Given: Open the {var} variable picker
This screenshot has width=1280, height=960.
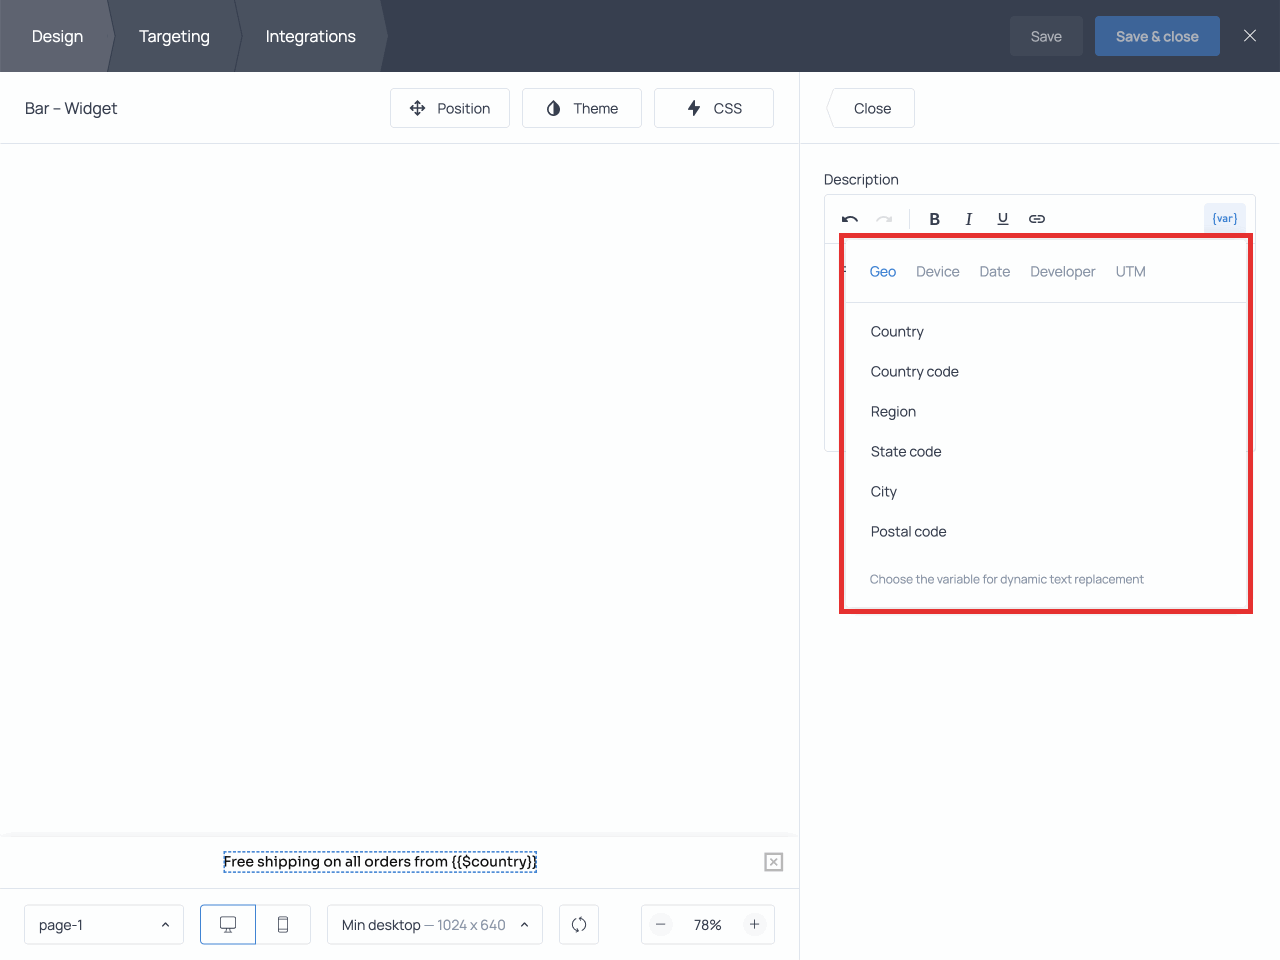Looking at the screenshot, I should 1224,218.
